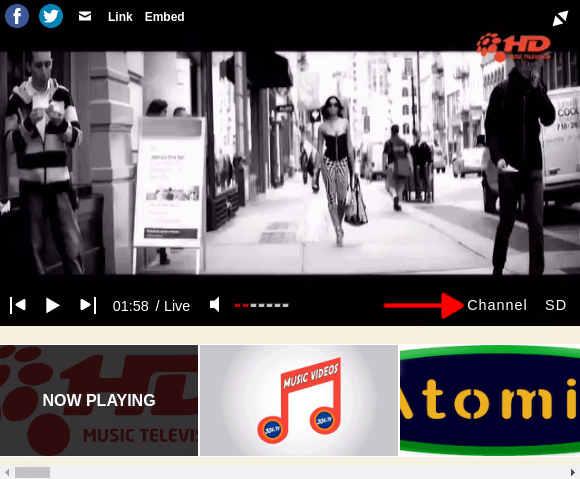Set volume on the dashed volume bar
The height and width of the screenshot is (479, 580).
[262, 305]
